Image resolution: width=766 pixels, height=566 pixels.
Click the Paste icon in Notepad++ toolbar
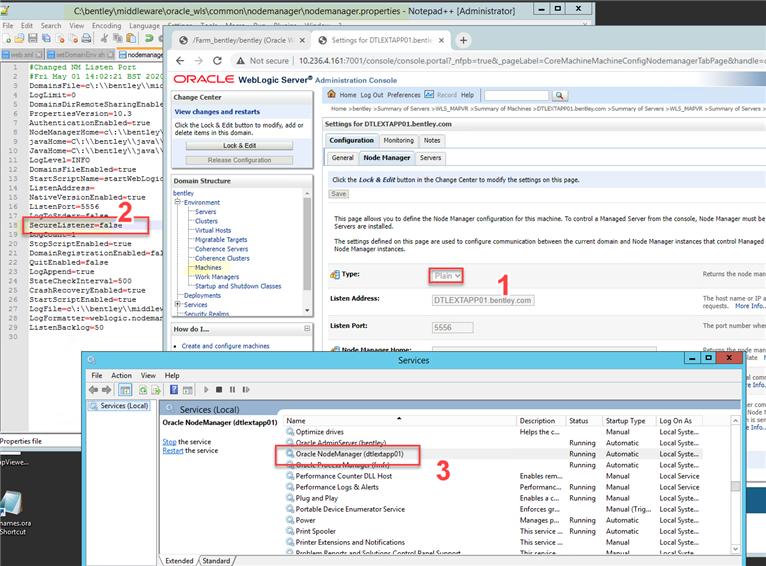131,38
